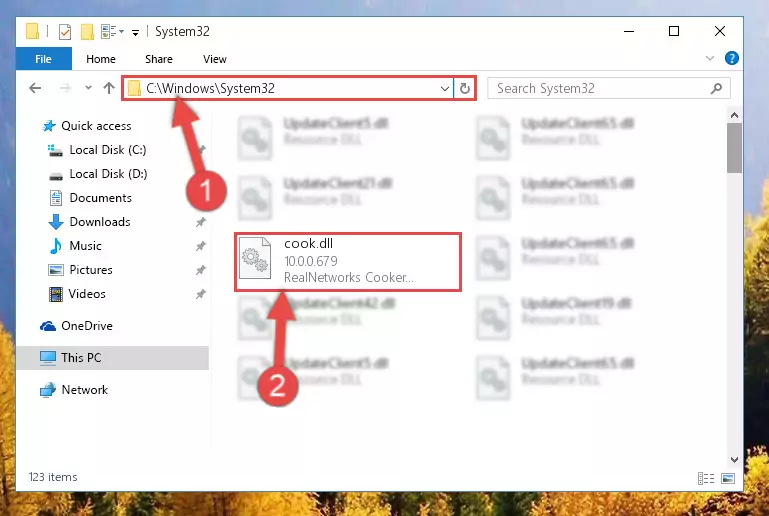
Task: Click the scroll up arrow of file list
Action: (734, 115)
